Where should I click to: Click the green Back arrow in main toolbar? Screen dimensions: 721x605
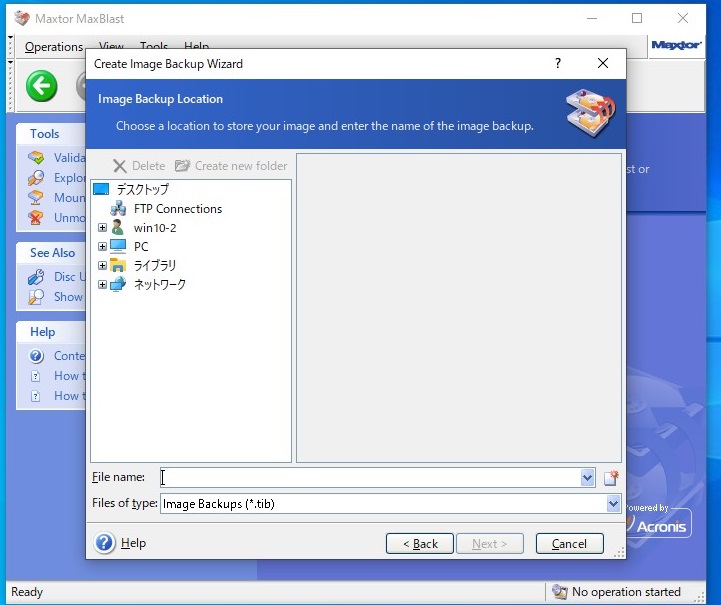(x=41, y=86)
